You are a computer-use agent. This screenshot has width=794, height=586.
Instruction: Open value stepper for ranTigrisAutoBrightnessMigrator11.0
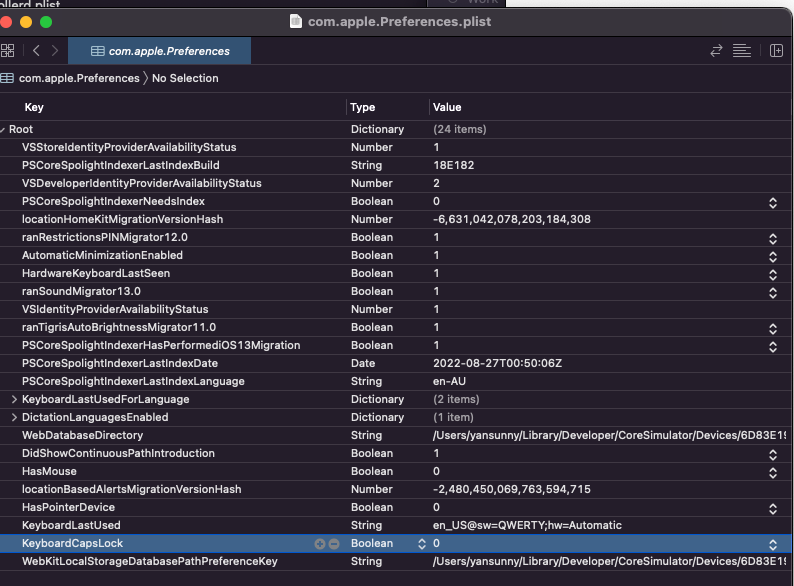[x=773, y=329]
